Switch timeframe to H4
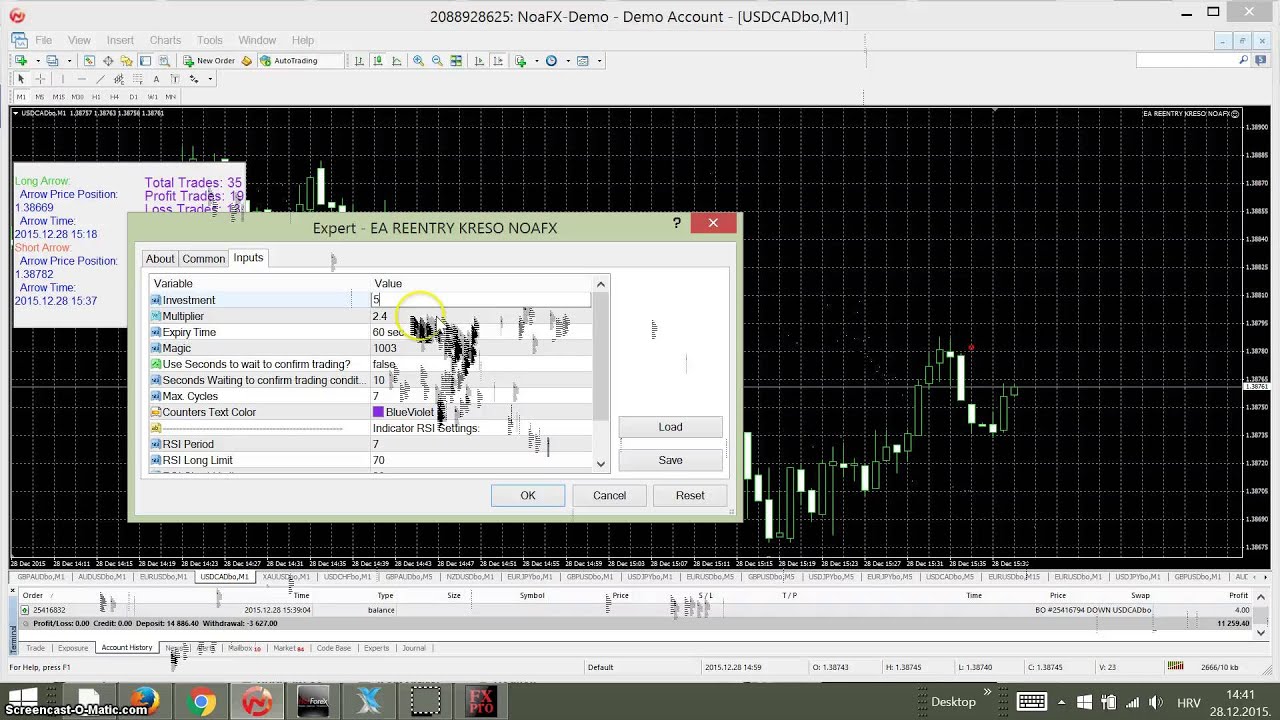The height and width of the screenshot is (720, 1280). click(114, 97)
